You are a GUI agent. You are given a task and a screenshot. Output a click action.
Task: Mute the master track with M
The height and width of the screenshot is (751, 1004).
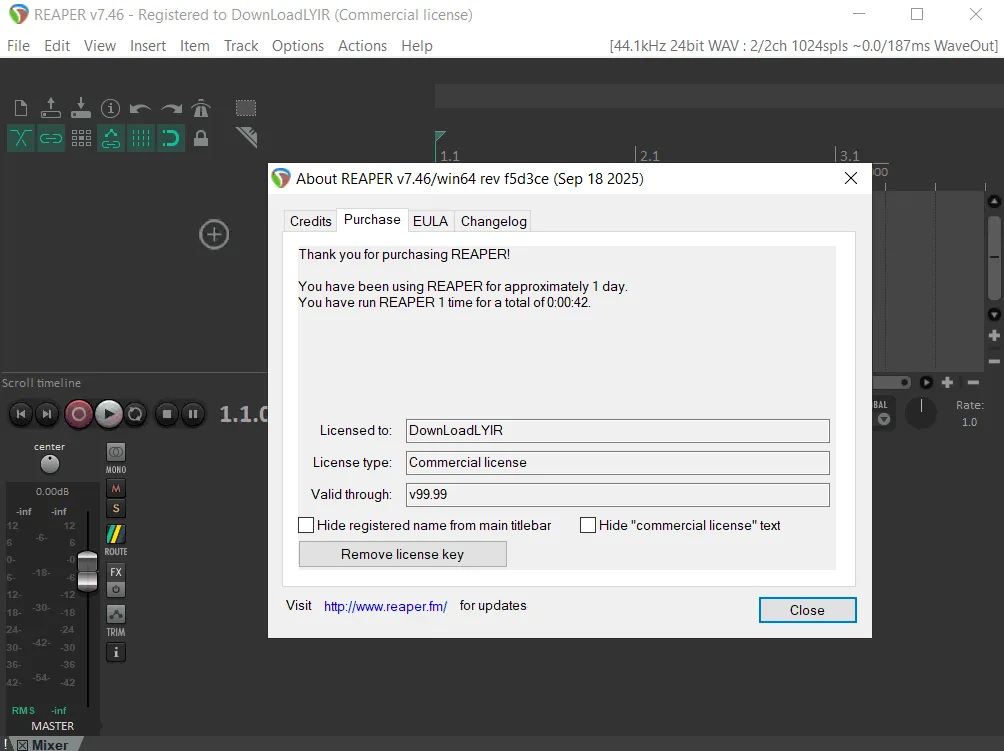tap(116, 489)
